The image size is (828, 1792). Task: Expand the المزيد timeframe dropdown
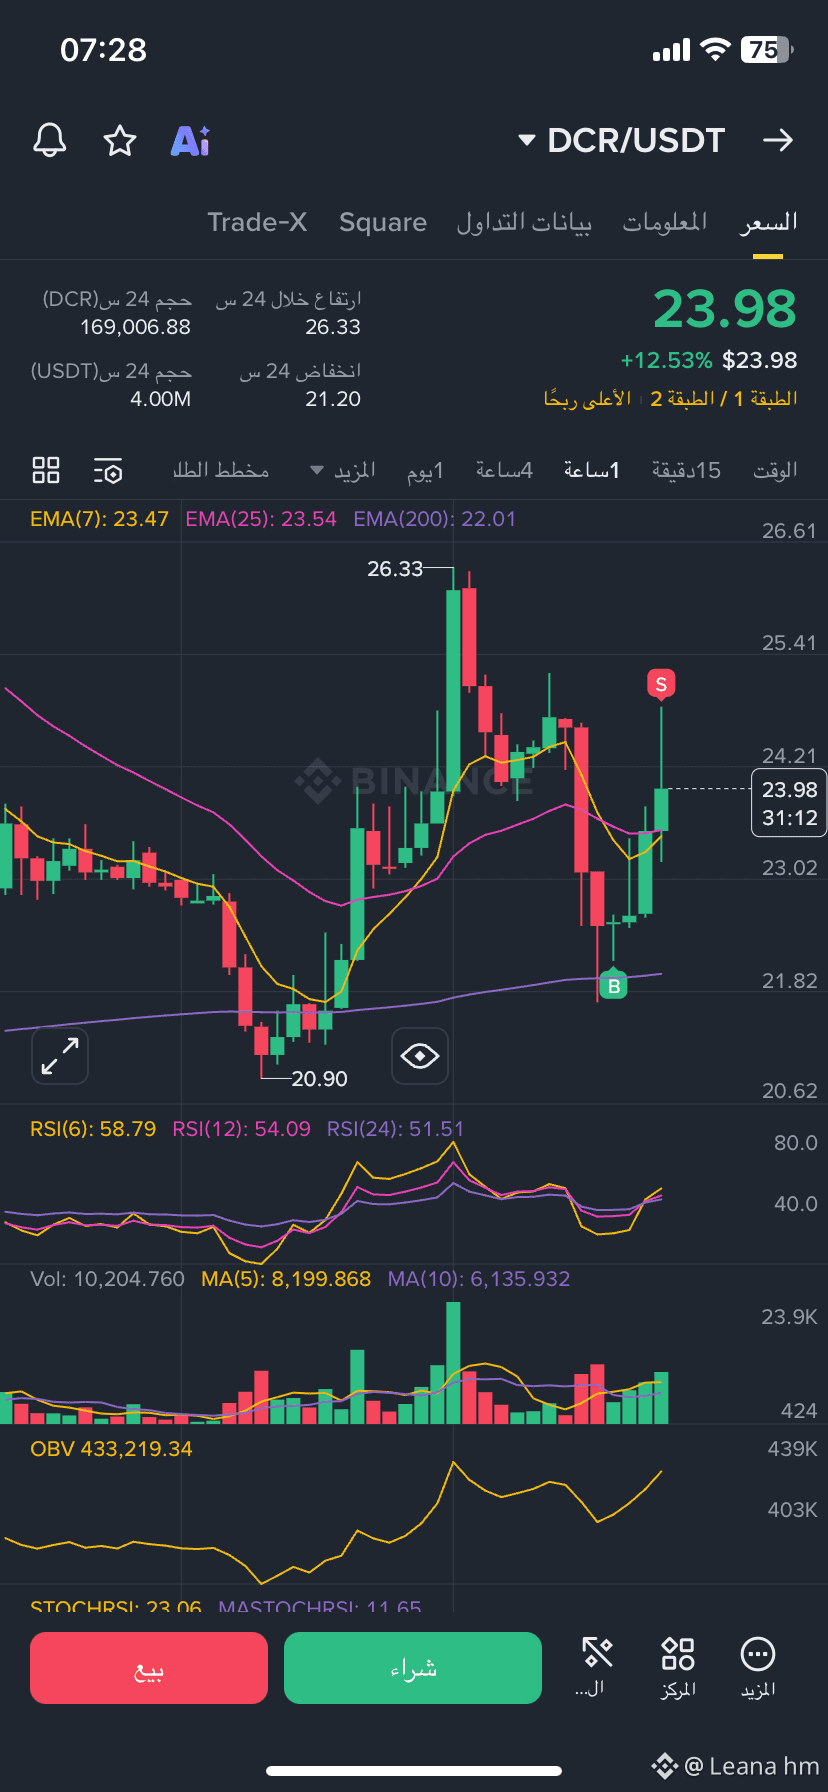tap(343, 470)
